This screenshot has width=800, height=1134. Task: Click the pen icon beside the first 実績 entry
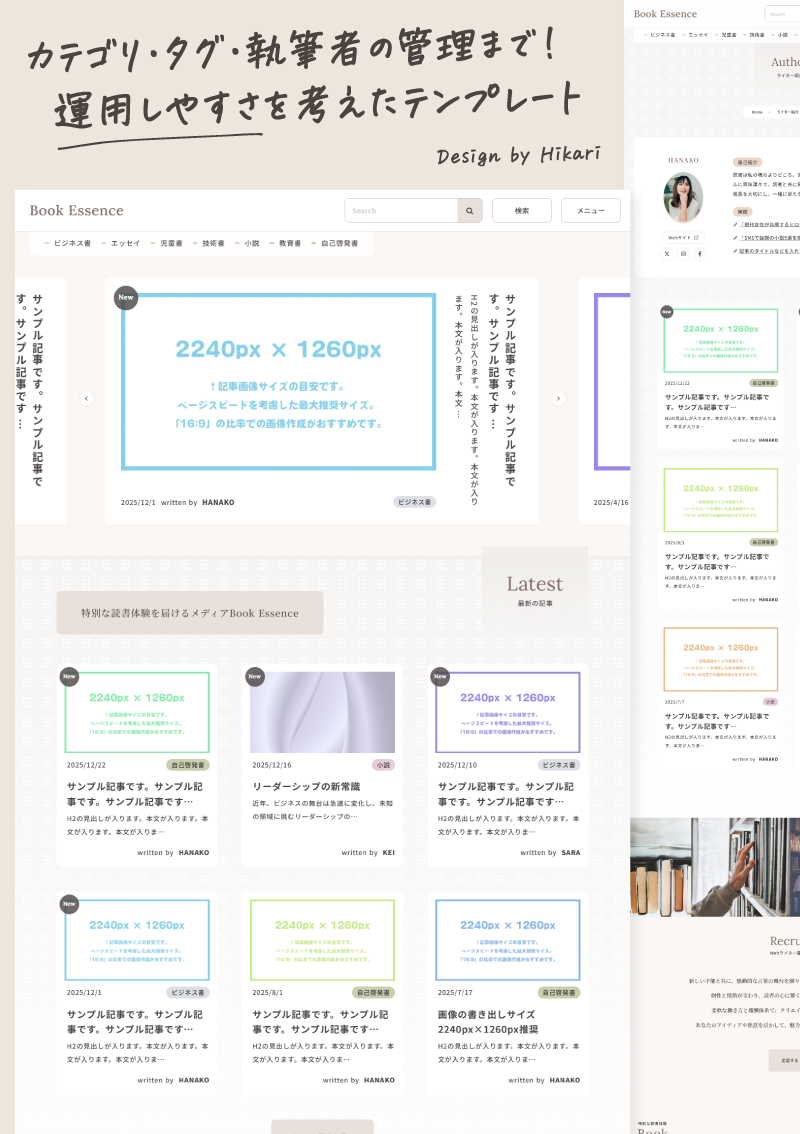(734, 224)
